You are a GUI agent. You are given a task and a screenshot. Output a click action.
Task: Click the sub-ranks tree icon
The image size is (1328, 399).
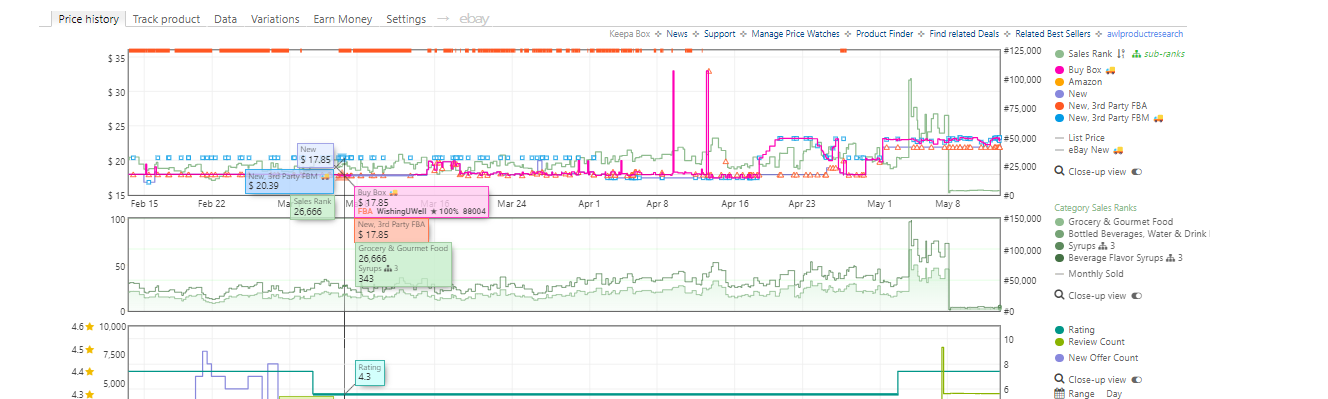(1137, 54)
